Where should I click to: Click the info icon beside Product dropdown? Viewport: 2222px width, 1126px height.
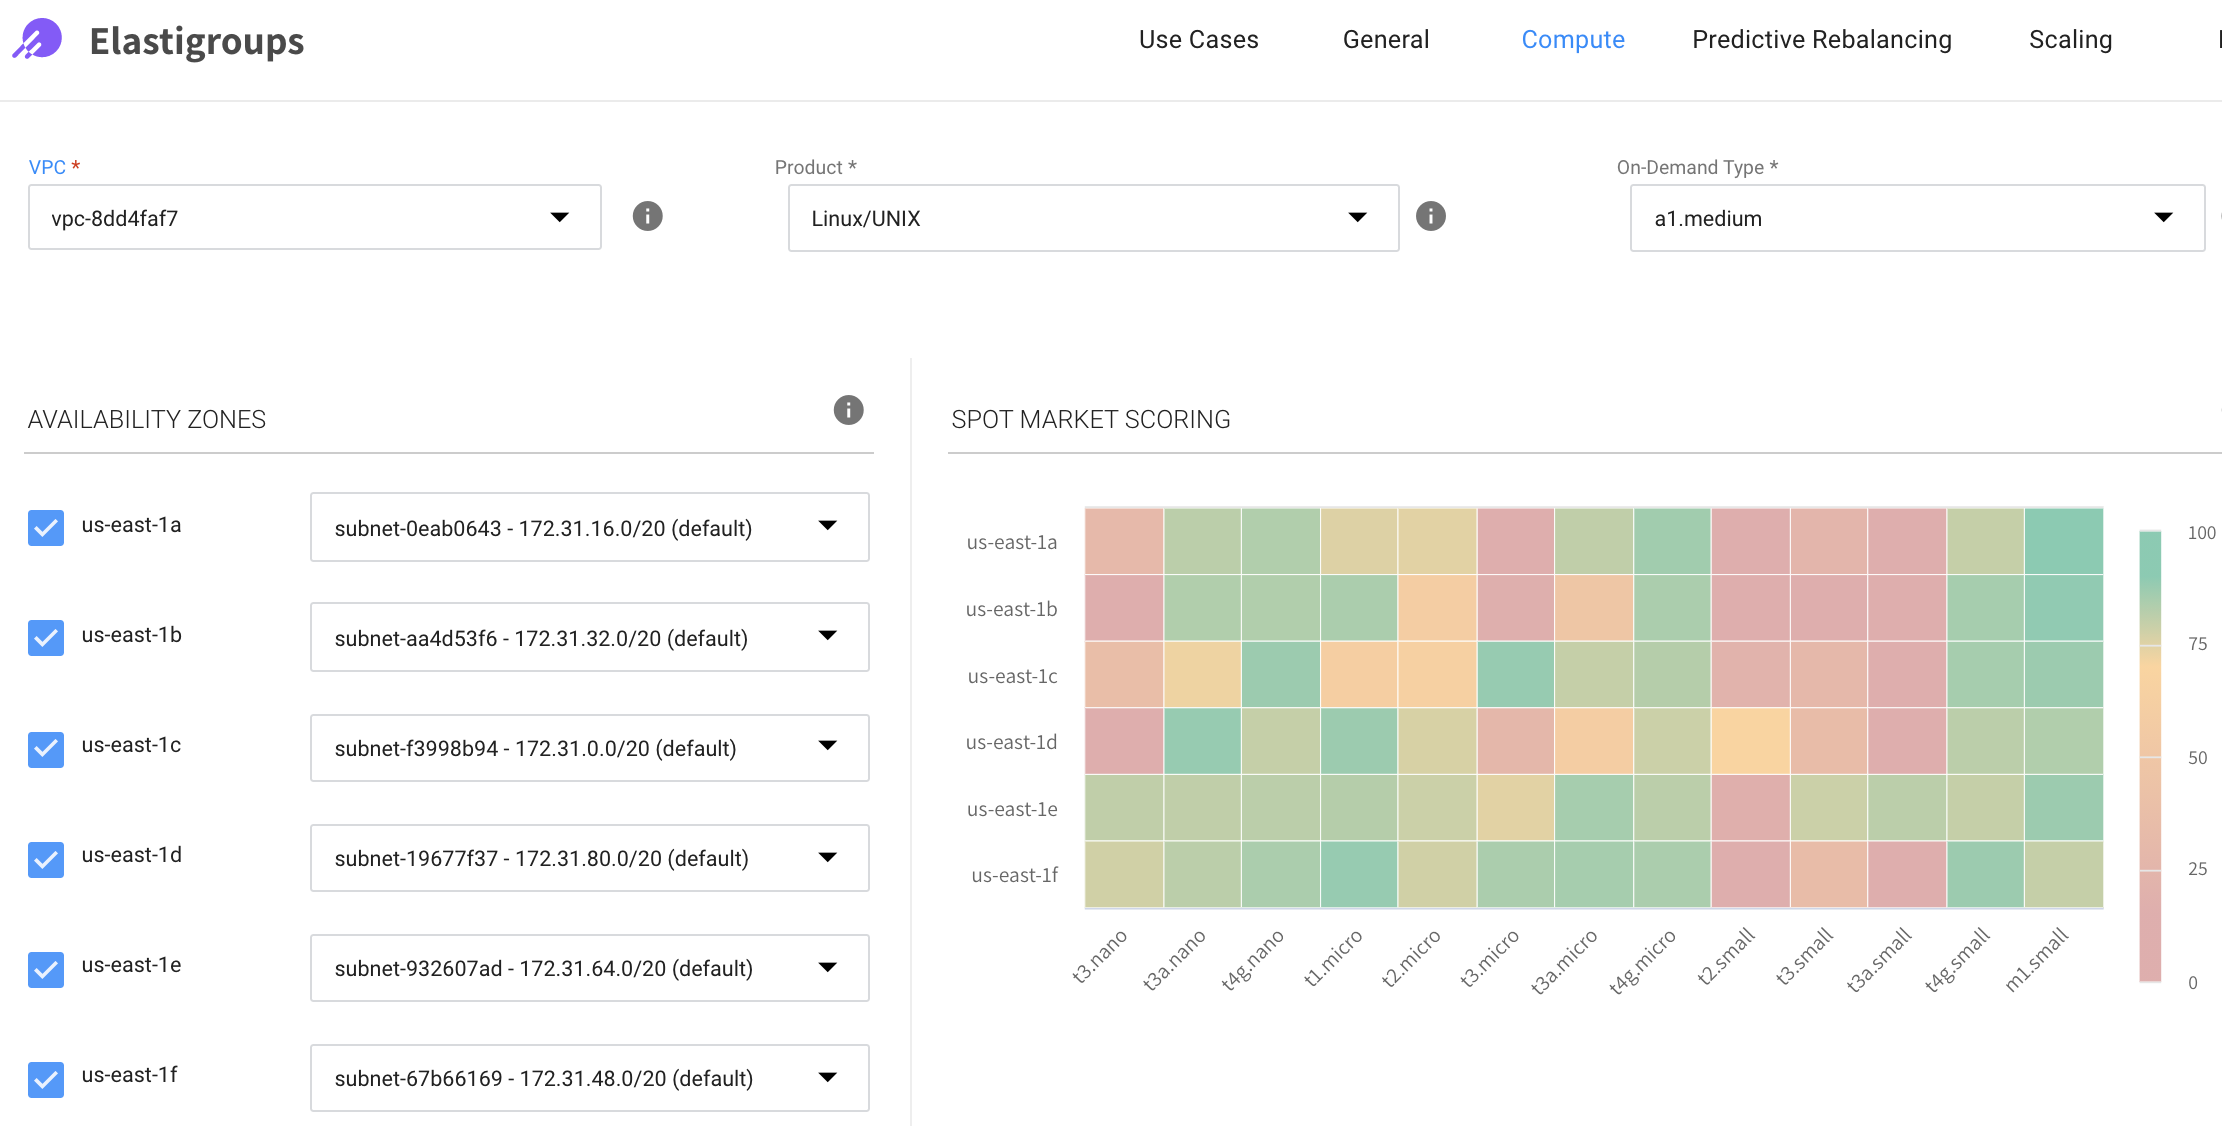(1430, 216)
